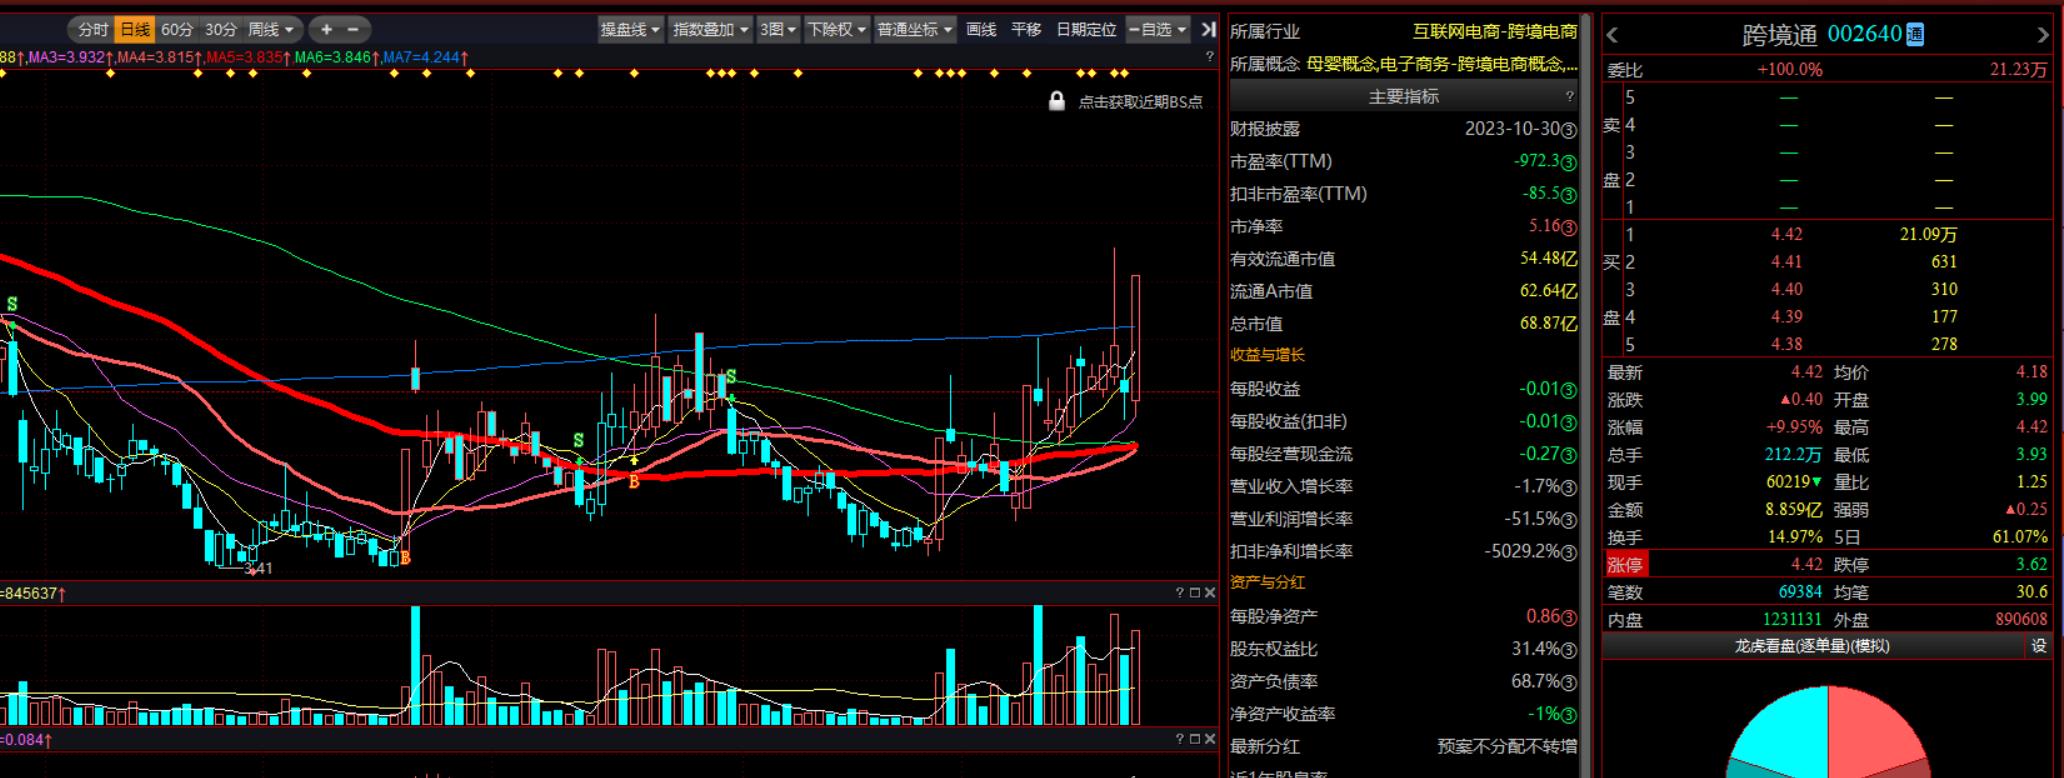The image size is (2064, 778).
Task: Open the 3图 layout dropdown
Action: 778,30
